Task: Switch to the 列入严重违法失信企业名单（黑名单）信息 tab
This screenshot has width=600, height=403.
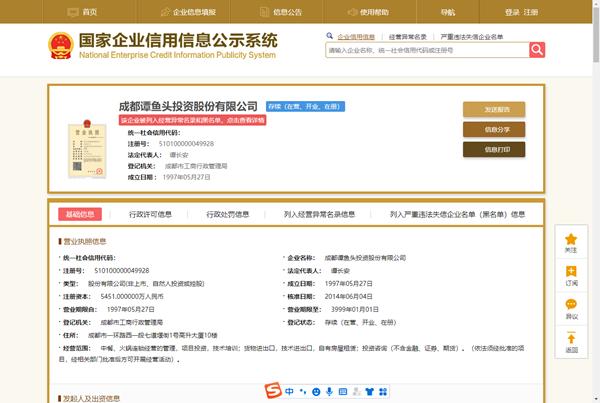Action: [457, 214]
